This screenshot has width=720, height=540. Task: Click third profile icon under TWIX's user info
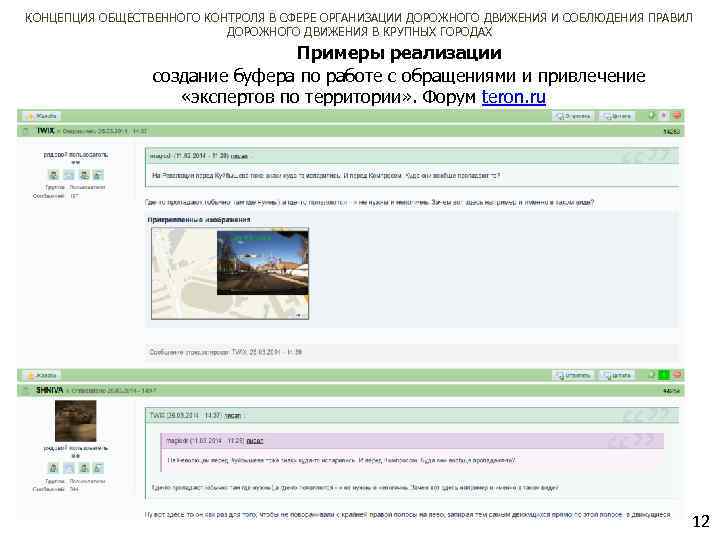coord(84,175)
